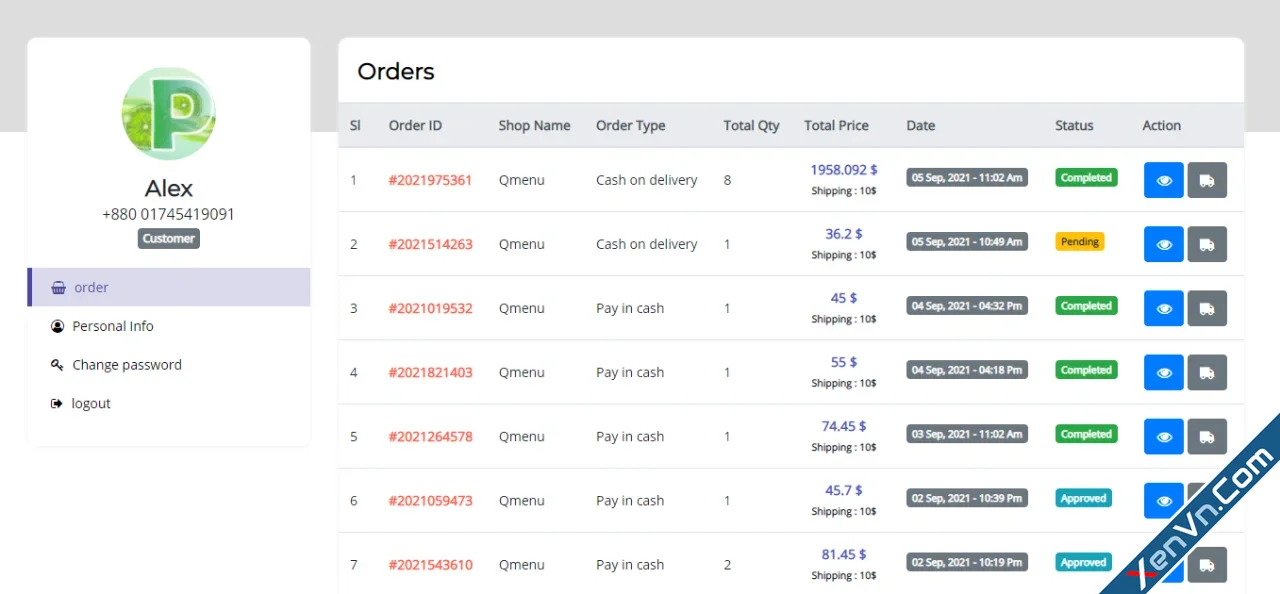Click date badge 05 Sep, 2021 - 11:02 Am
The width and height of the screenshot is (1280, 594).
pos(967,178)
